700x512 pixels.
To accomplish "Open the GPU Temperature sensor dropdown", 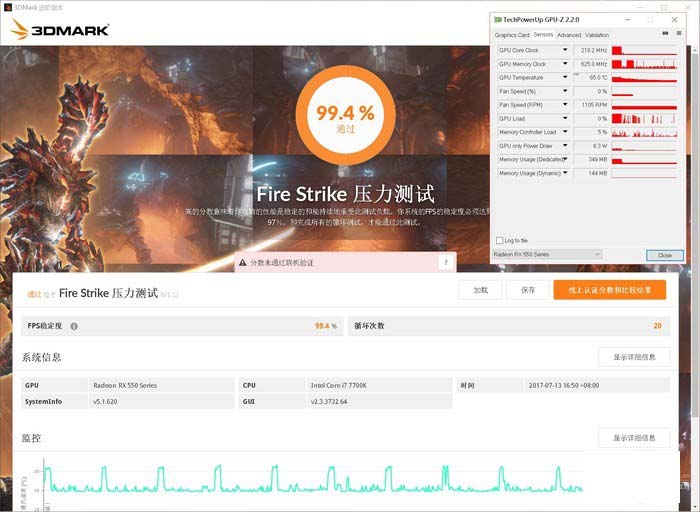I will pyautogui.click(x=566, y=77).
